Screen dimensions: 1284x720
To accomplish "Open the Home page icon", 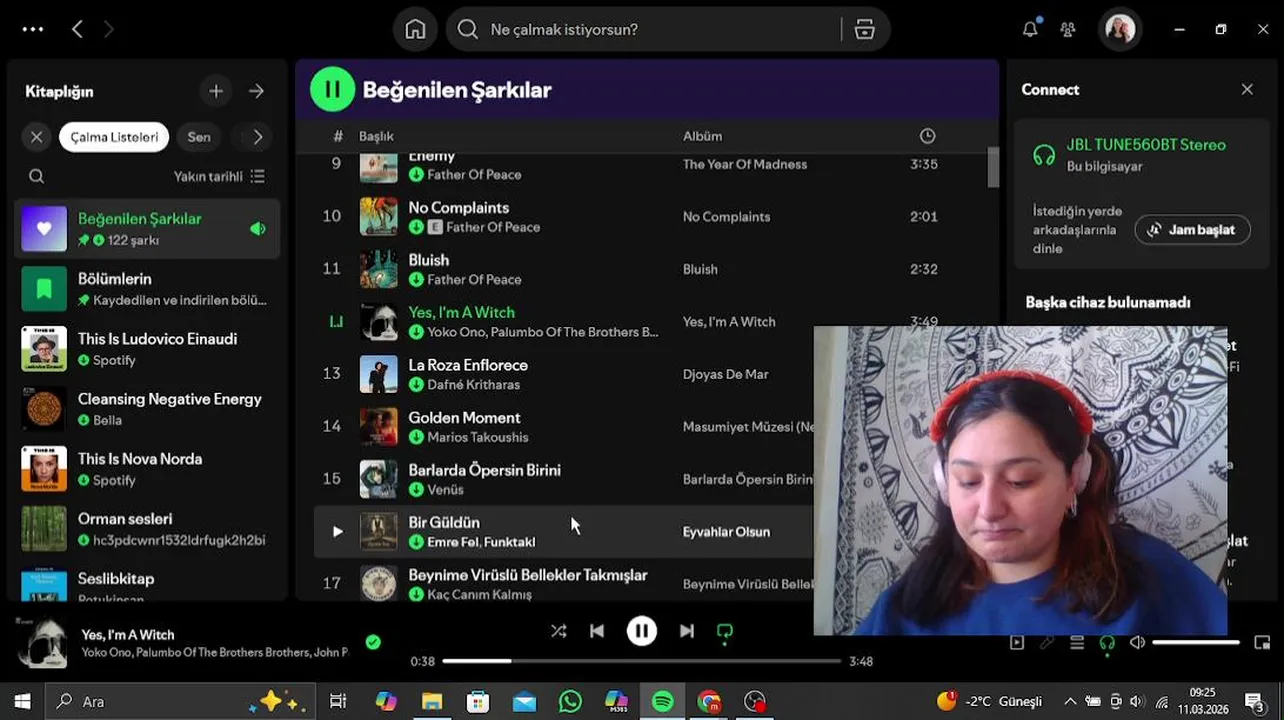I will click(415, 29).
